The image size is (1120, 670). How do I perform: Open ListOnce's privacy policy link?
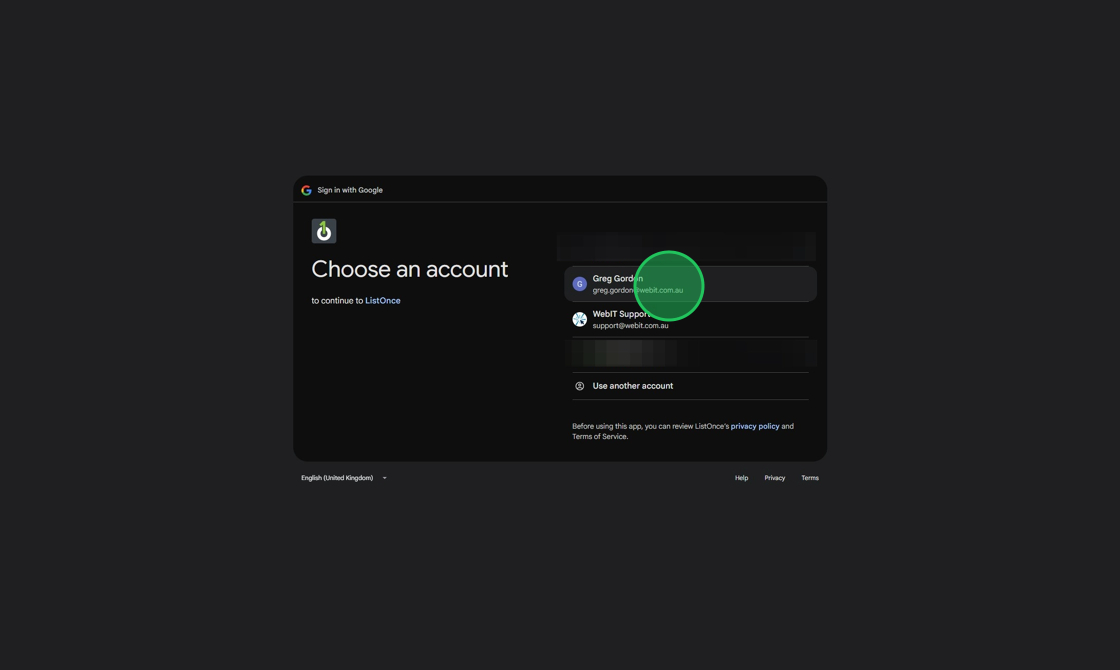tap(754, 426)
